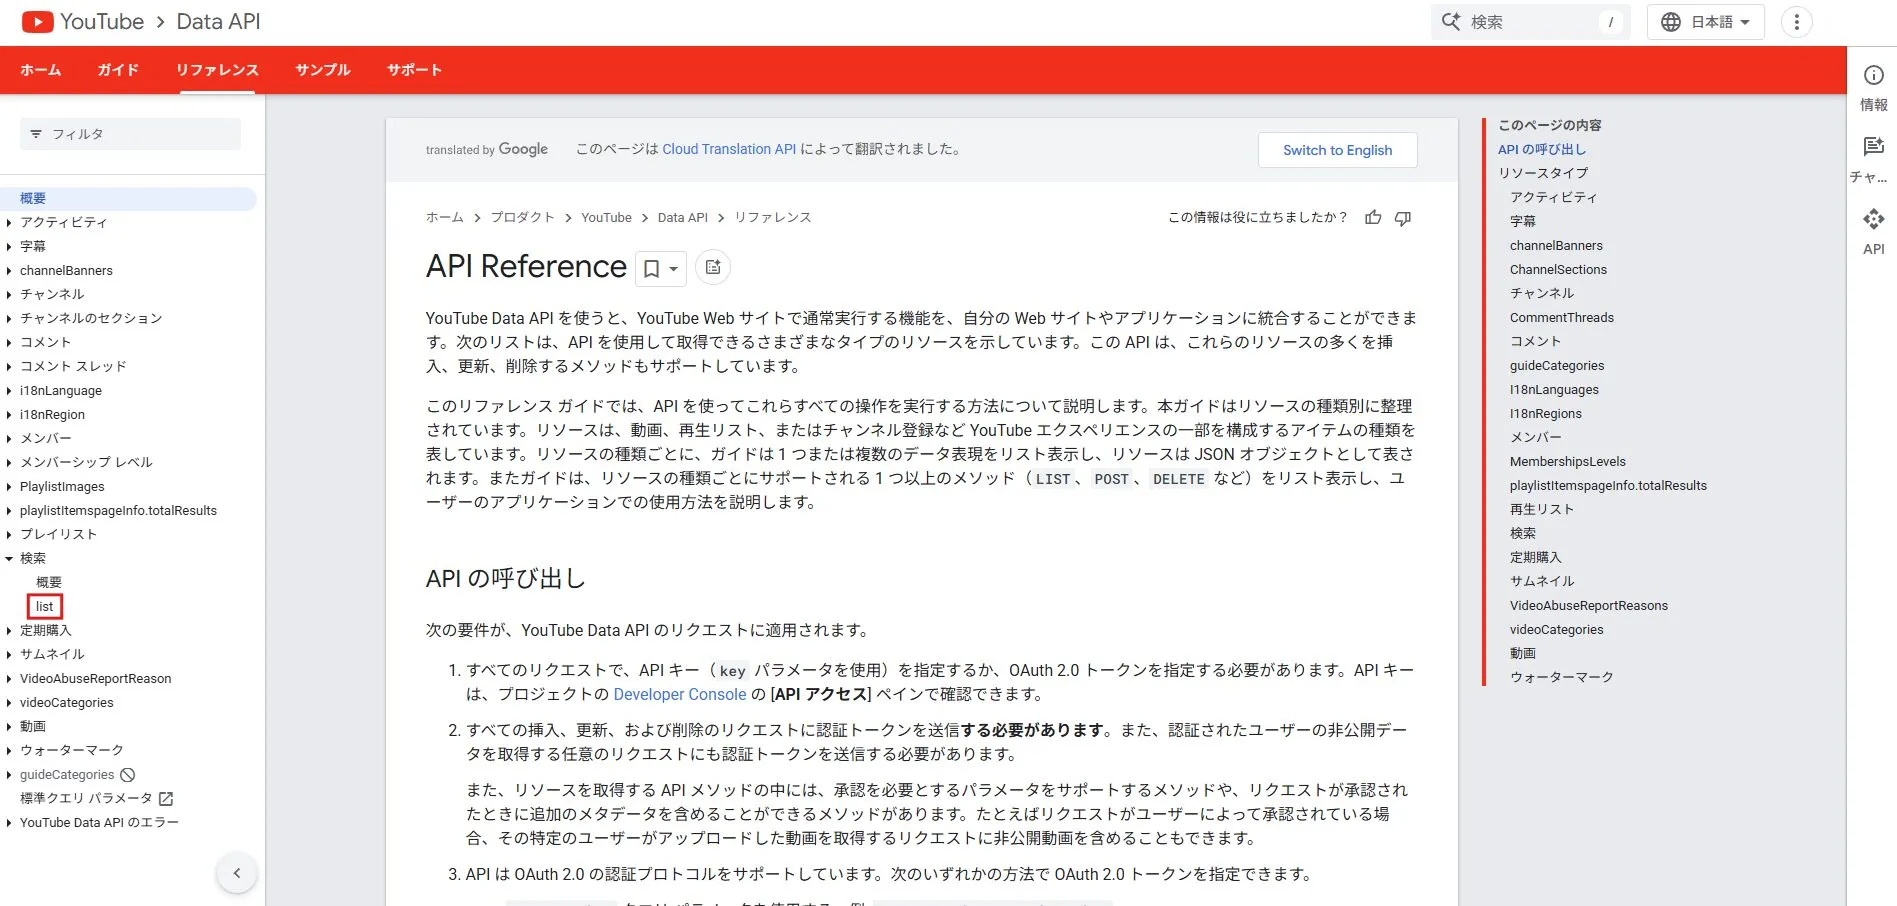Click the Switch to English button
Screen dimensions: 1897x906
1337,150
